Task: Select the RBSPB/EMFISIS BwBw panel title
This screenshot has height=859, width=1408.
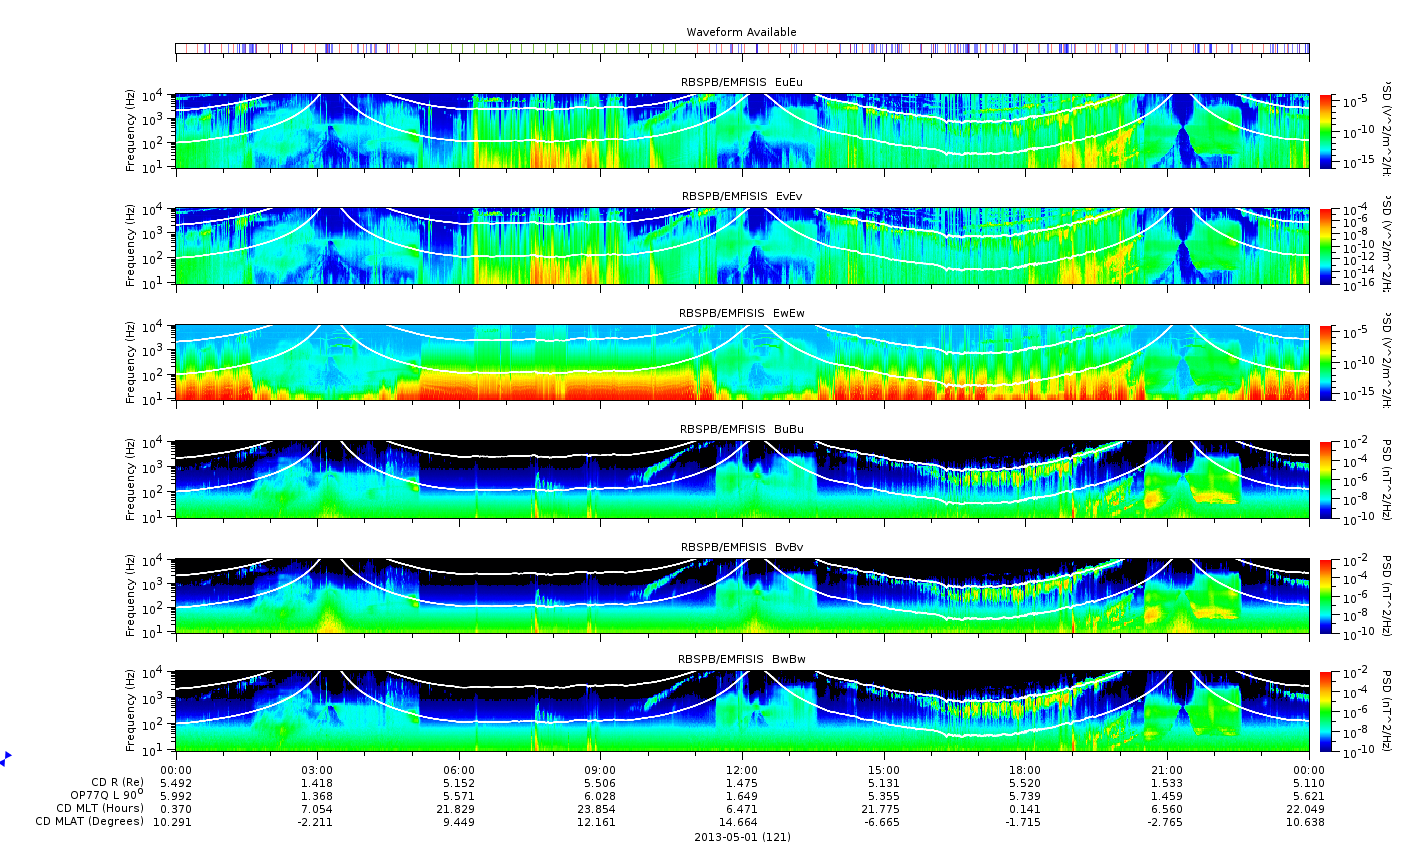Action: pos(741,659)
